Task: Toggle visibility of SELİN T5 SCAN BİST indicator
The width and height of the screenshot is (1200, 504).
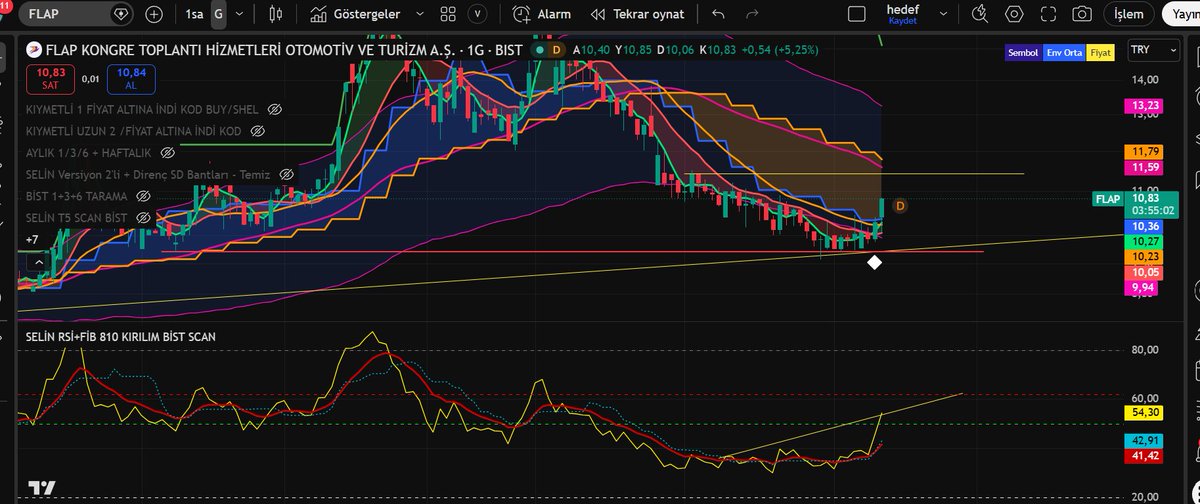Action: click(143, 217)
